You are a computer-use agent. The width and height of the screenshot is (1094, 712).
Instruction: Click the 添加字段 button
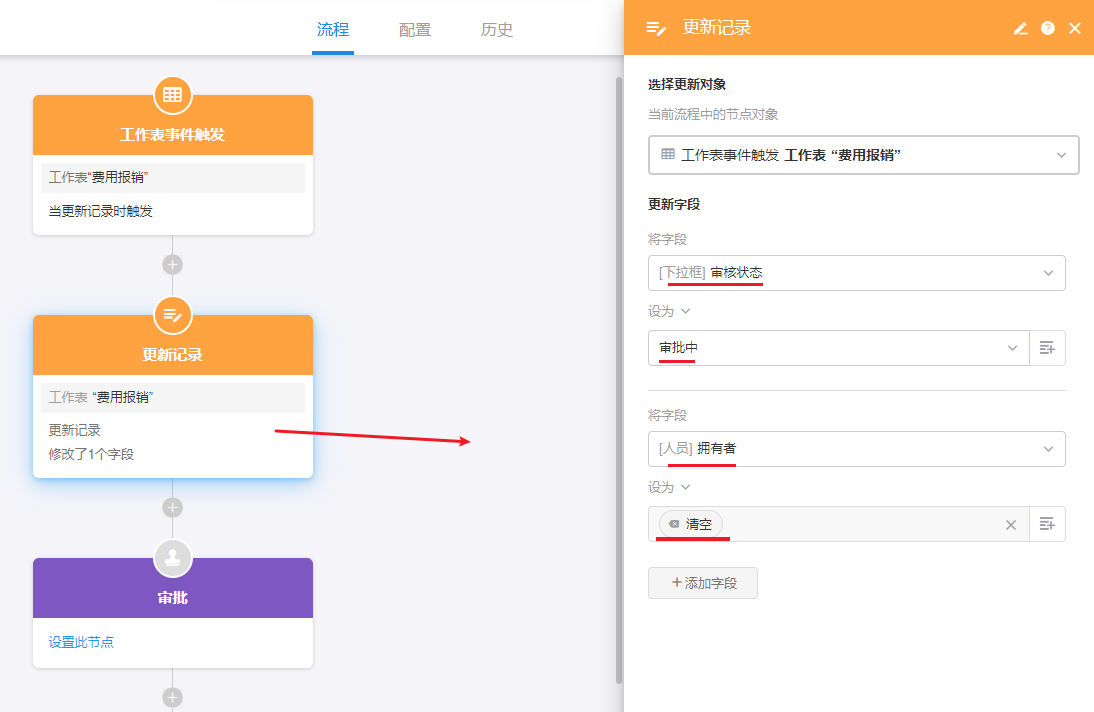pos(703,583)
